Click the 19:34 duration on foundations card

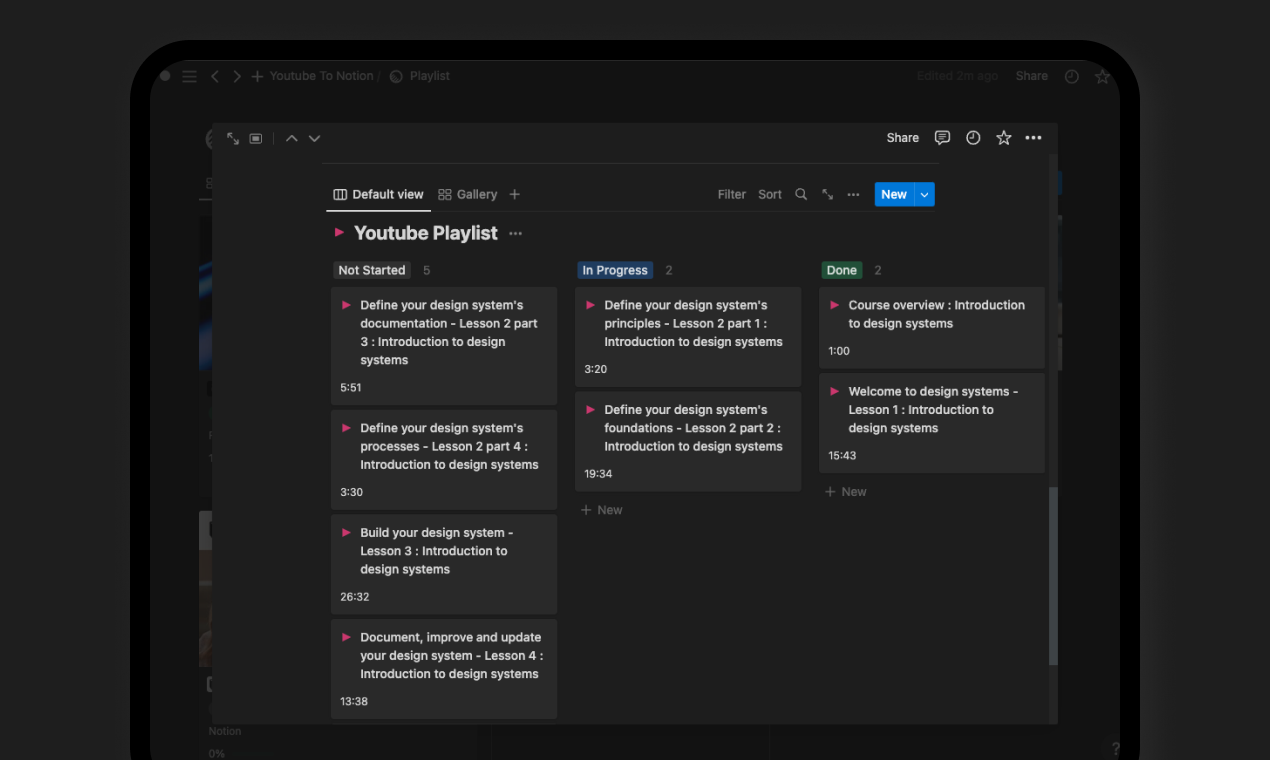598,474
